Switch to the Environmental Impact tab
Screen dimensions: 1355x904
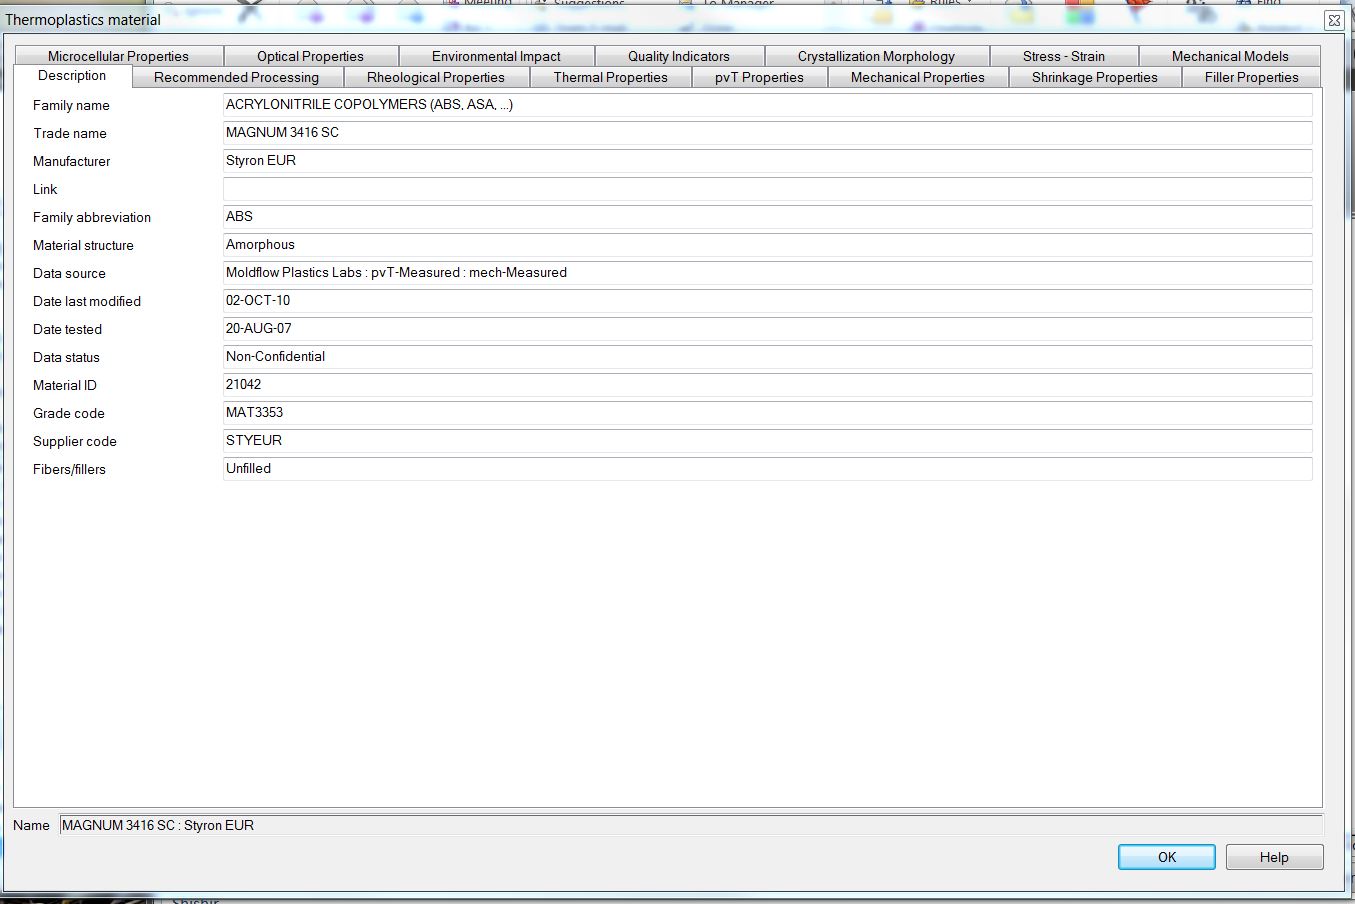click(x=496, y=55)
